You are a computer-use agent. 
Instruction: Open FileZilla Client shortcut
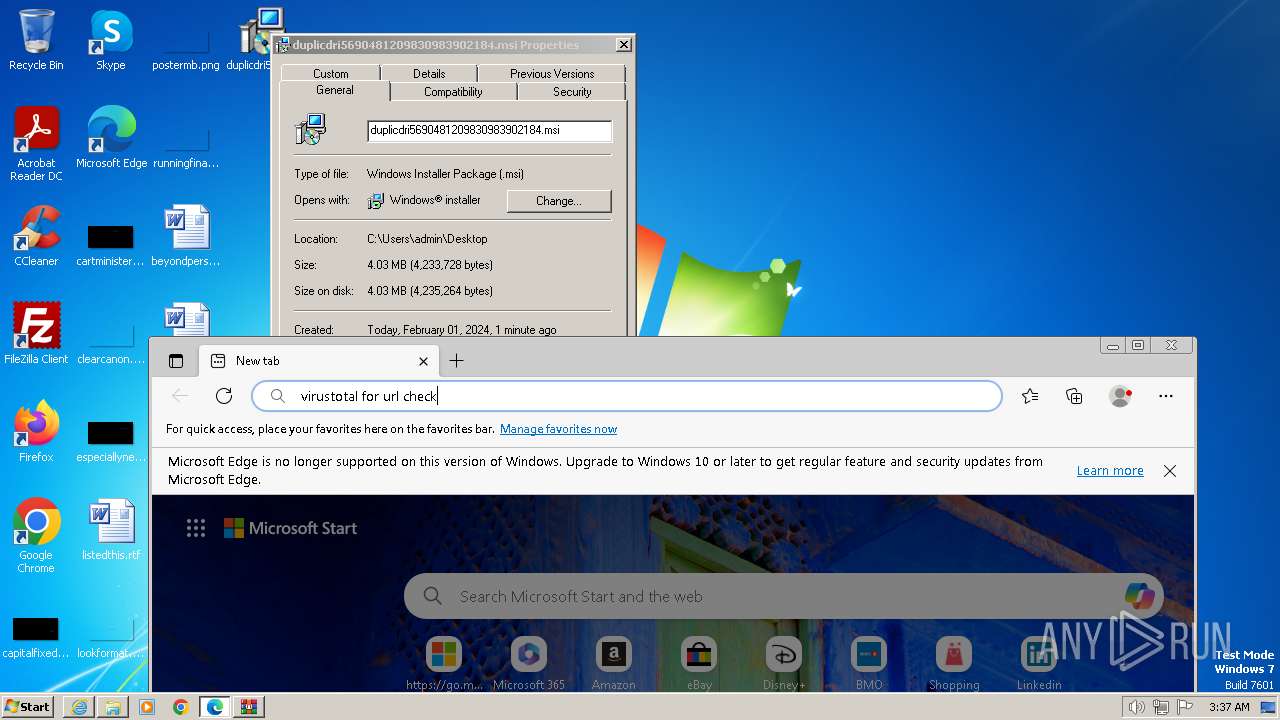36,333
